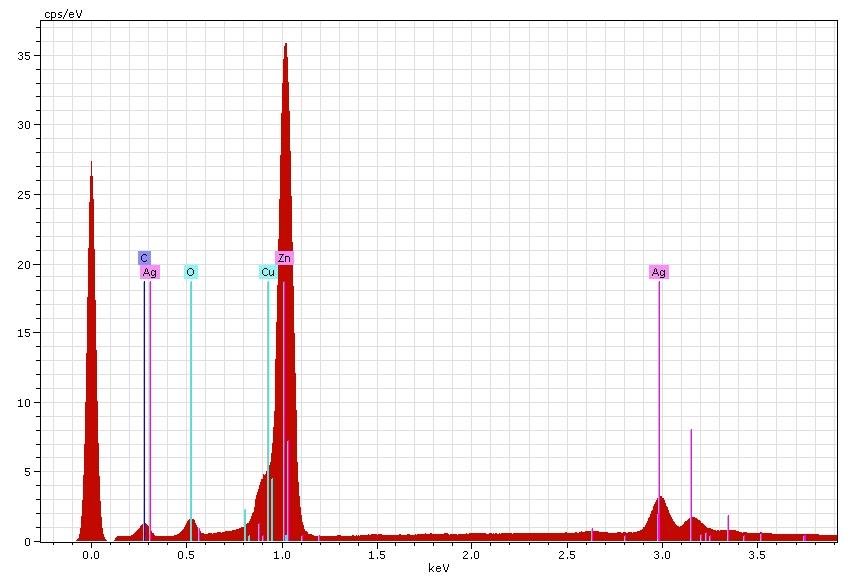Click the Zn element label
The image size is (848, 579).
tap(284, 258)
